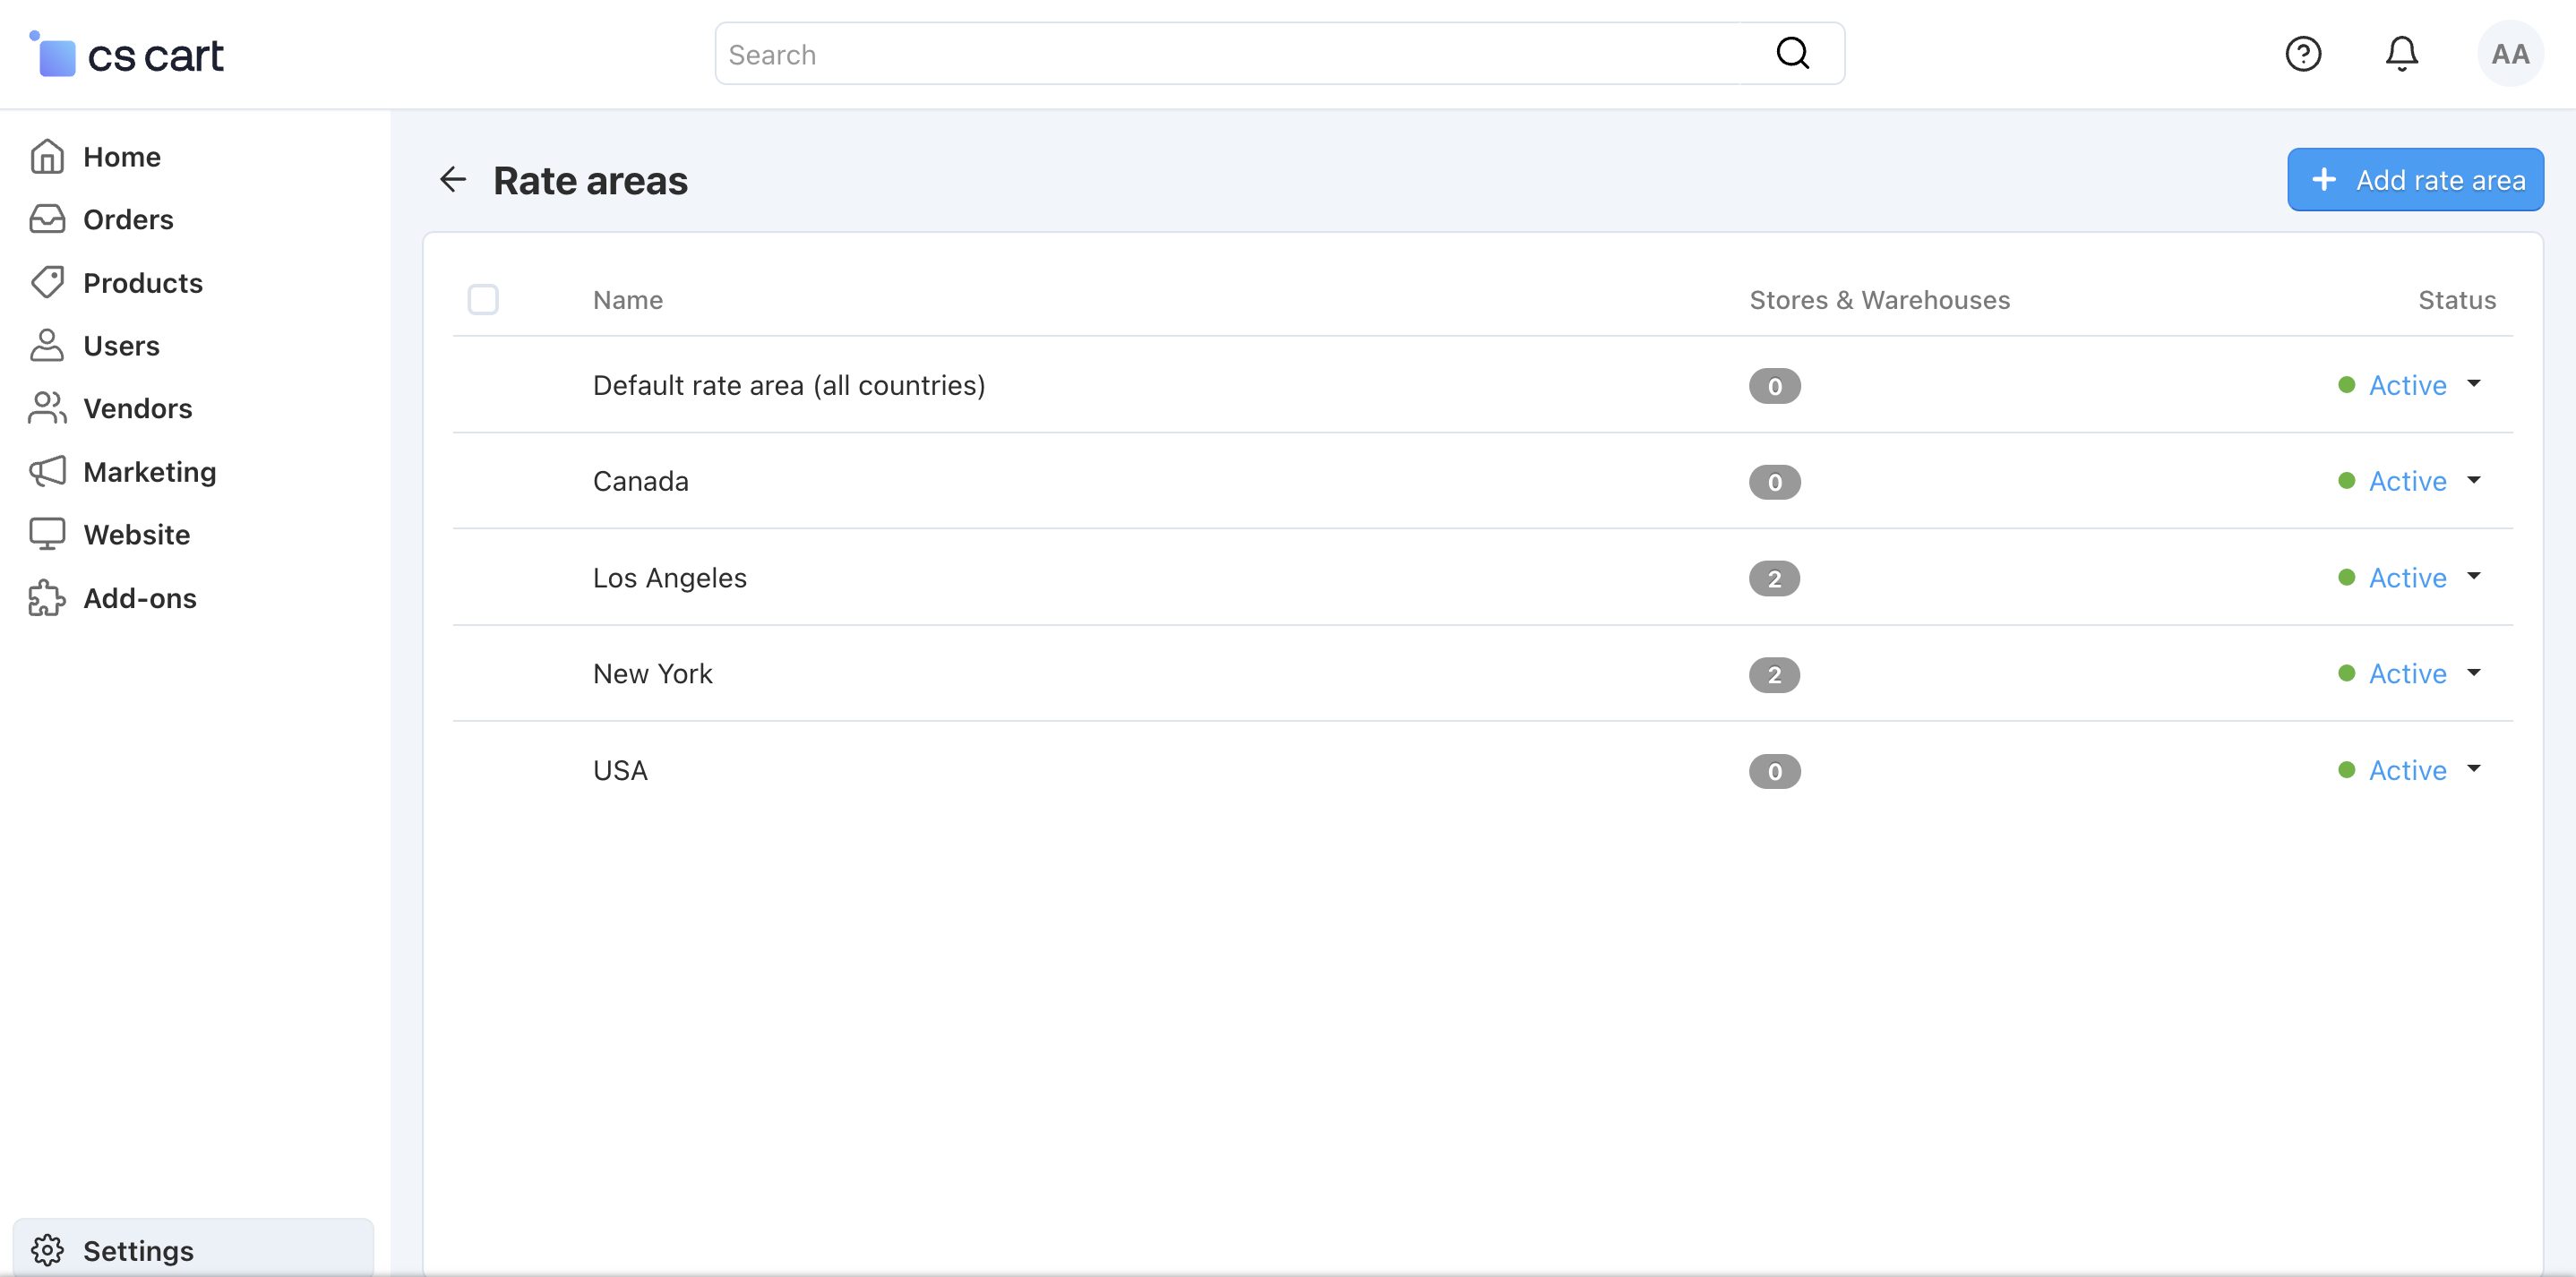2576x1277 pixels.
Task: Open the help question mark icon
Action: (2303, 54)
